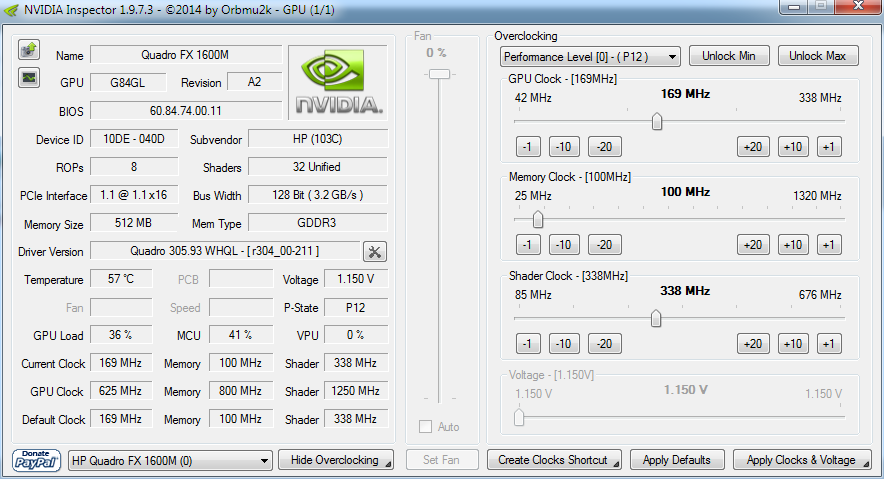
Task: Click the GPU Load value 36 %
Action: [121, 335]
